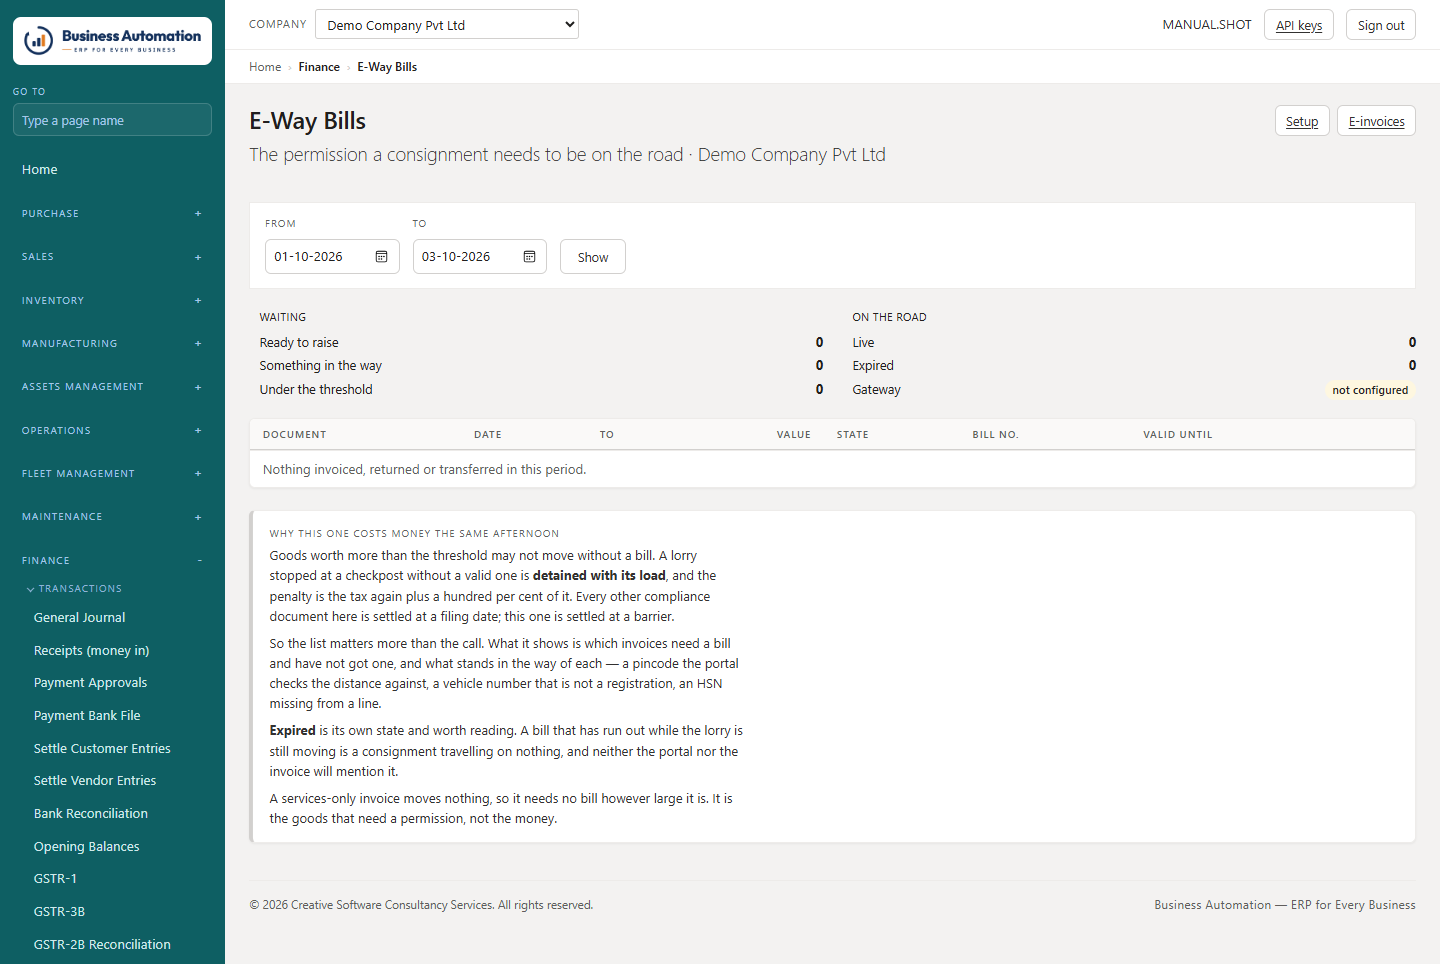Open Settle Customer Entries
Image resolution: width=1440 pixels, height=964 pixels.
[102, 748]
